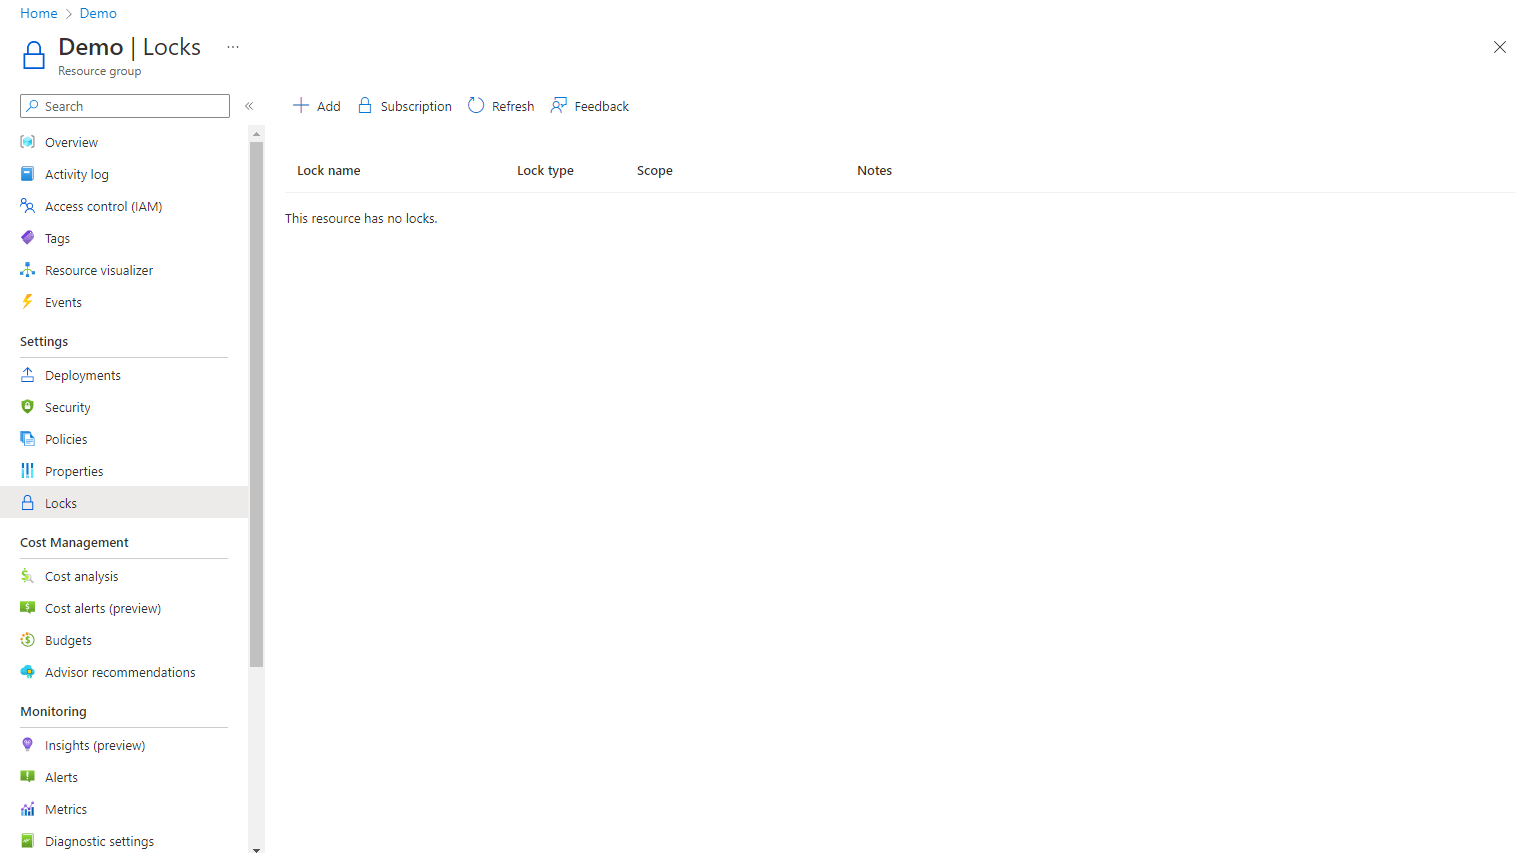Collapse the sidebar with double chevron
The width and height of the screenshot is (1530, 853).
coord(249,106)
